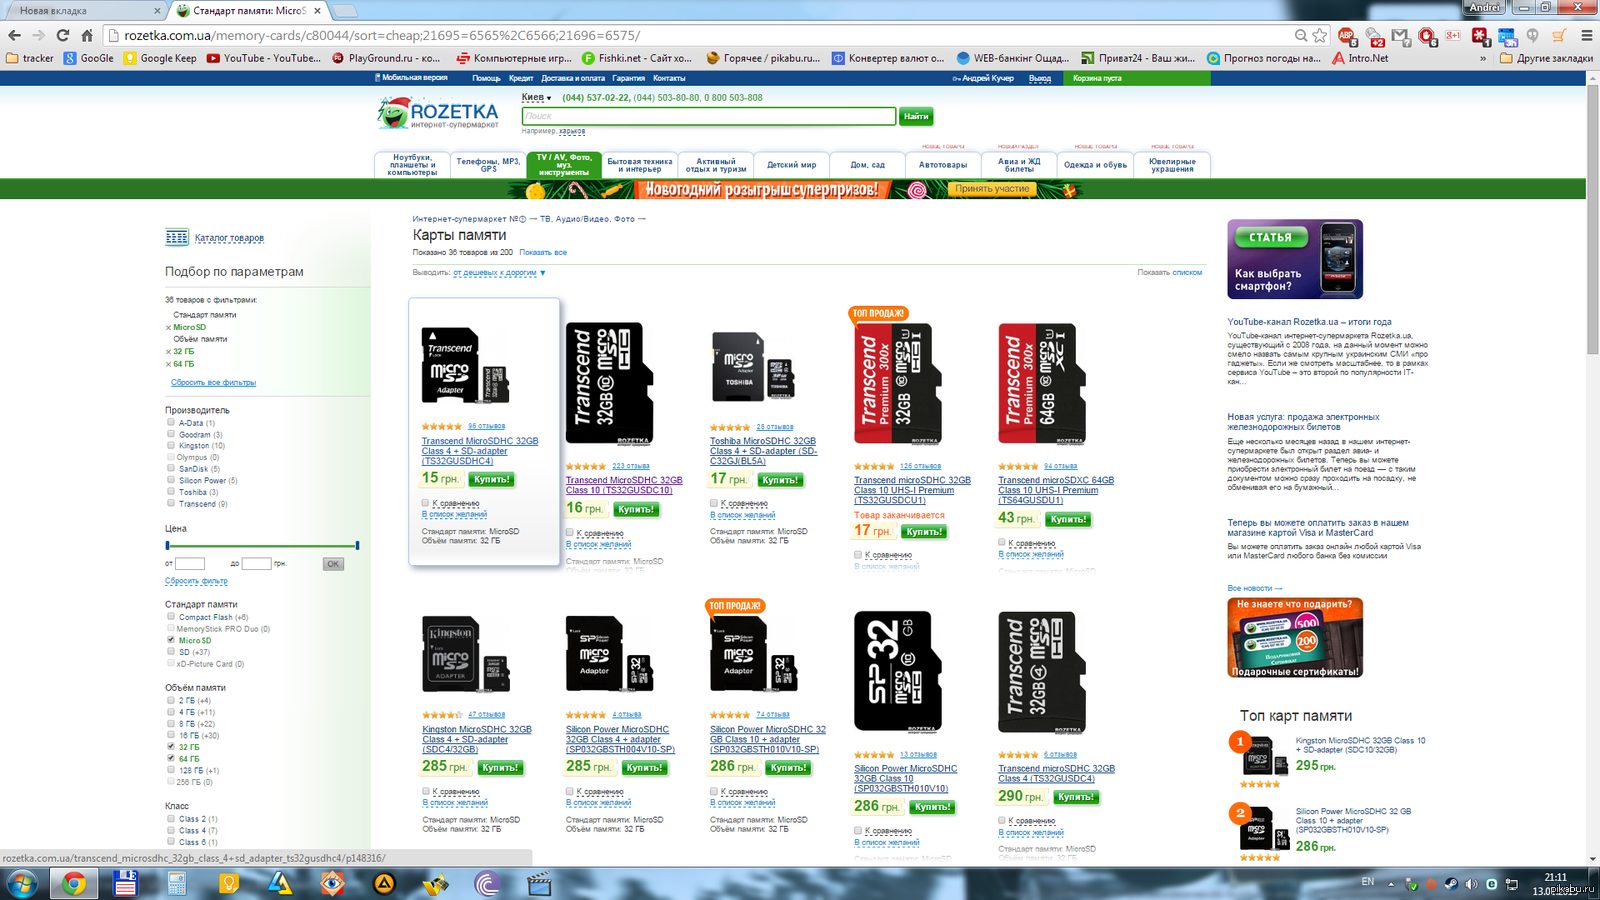Screen dimensions: 1600x900
Task: Click the orange shopping cart extension icon
Action: (x=1558, y=35)
